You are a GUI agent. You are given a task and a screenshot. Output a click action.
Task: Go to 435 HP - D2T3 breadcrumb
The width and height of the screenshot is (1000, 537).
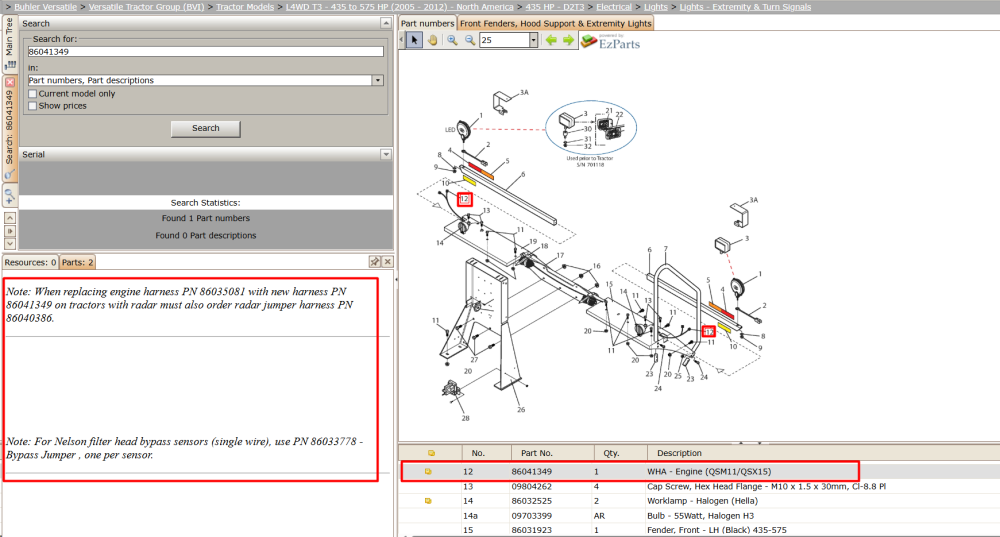click(554, 6)
